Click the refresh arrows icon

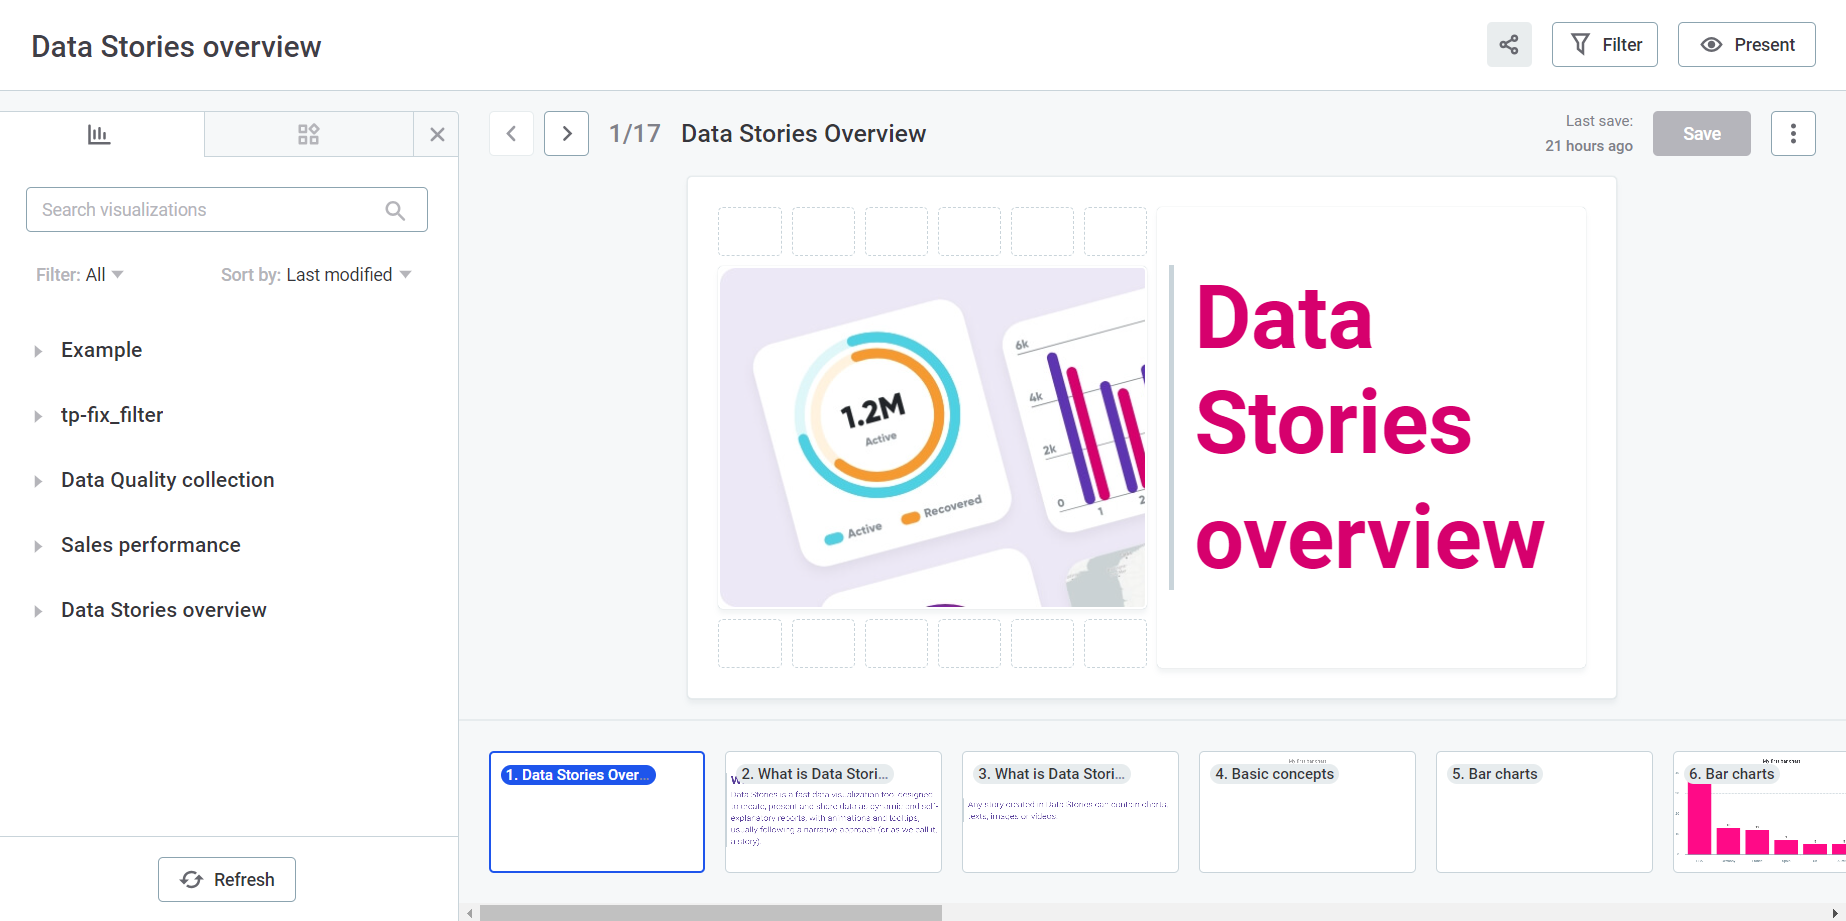pyautogui.click(x=192, y=880)
